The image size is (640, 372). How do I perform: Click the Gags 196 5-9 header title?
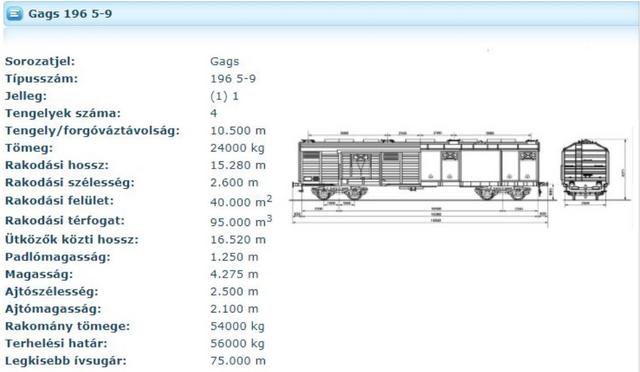pos(70,14)
